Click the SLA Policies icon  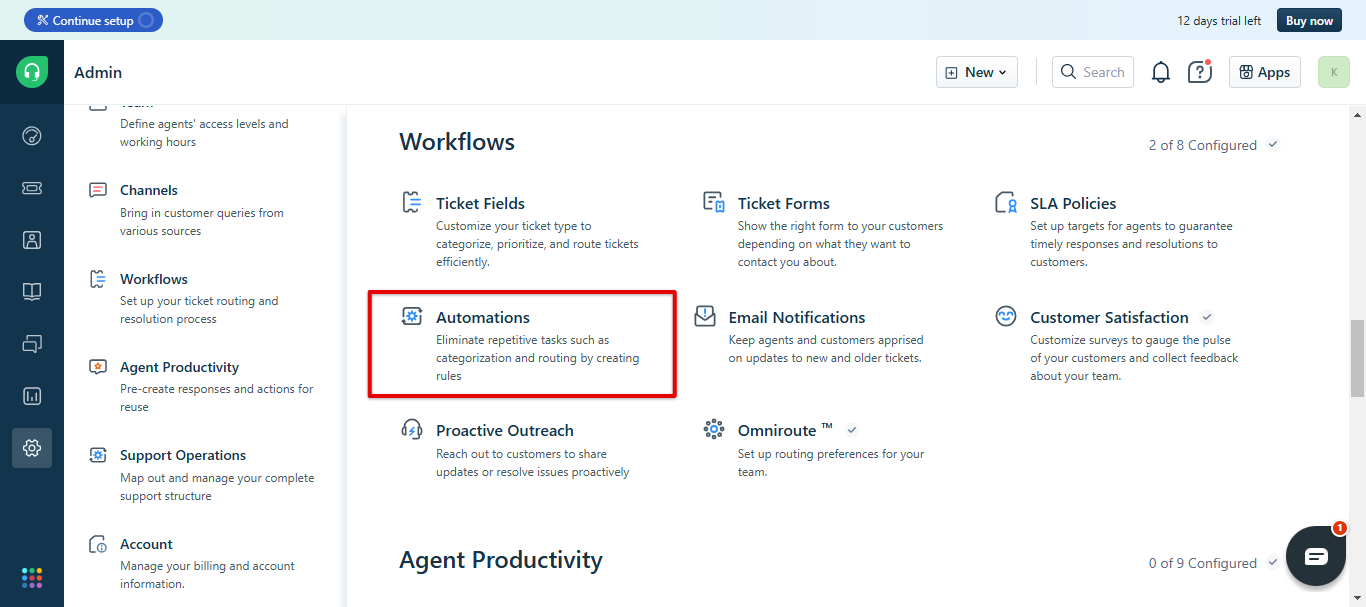[x=1006, y=203]
